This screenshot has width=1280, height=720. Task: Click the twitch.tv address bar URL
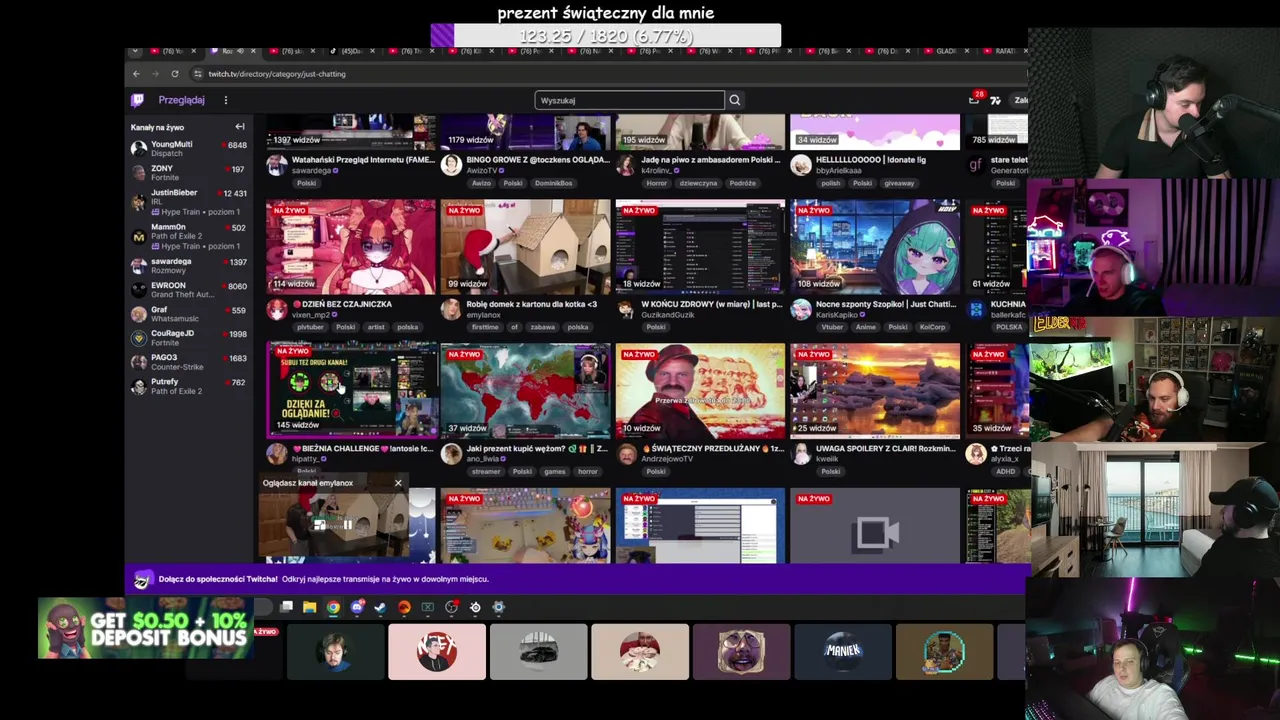point(277,74)
